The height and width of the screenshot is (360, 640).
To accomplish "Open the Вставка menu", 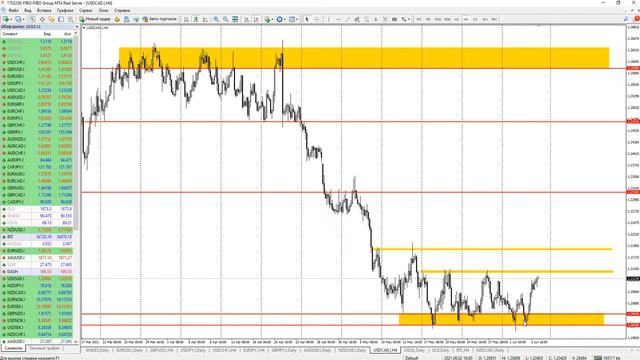I will coord(44,10).
